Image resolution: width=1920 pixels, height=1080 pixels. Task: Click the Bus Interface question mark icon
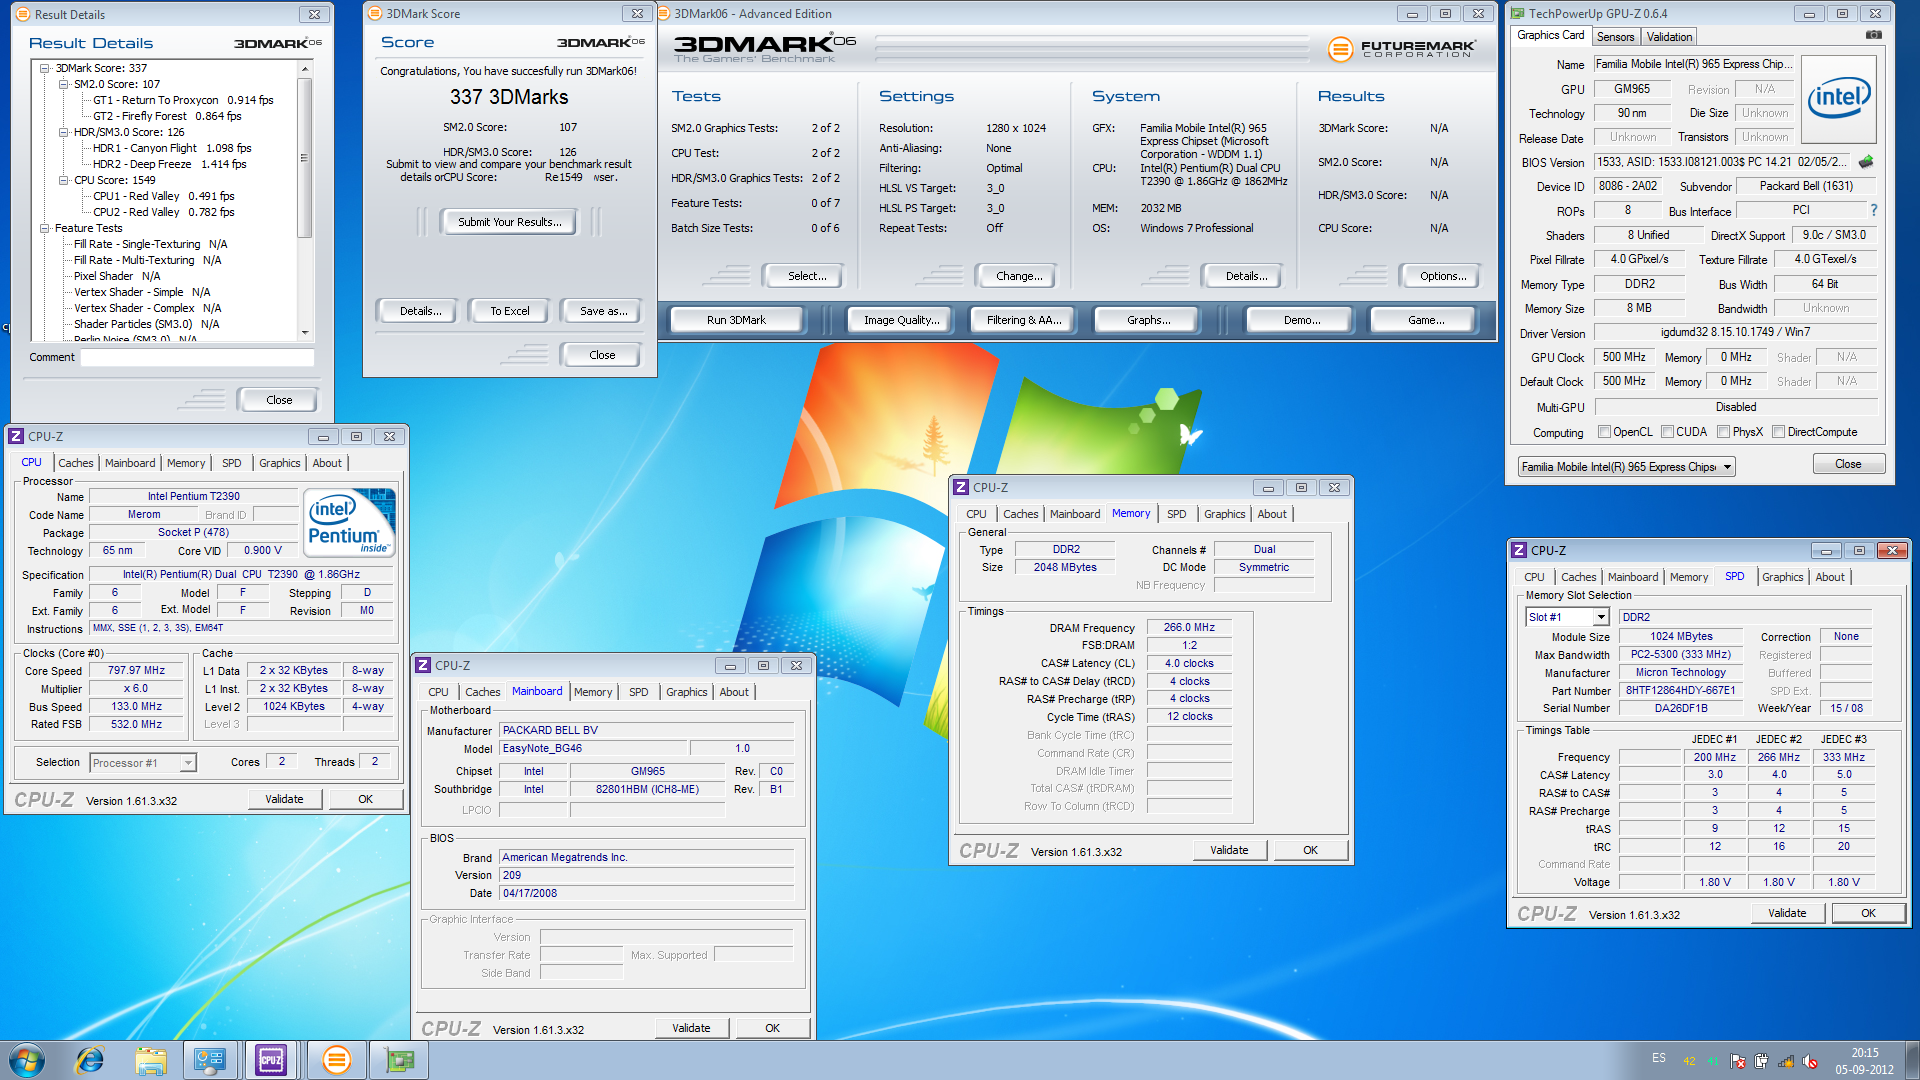(1873, 210)
